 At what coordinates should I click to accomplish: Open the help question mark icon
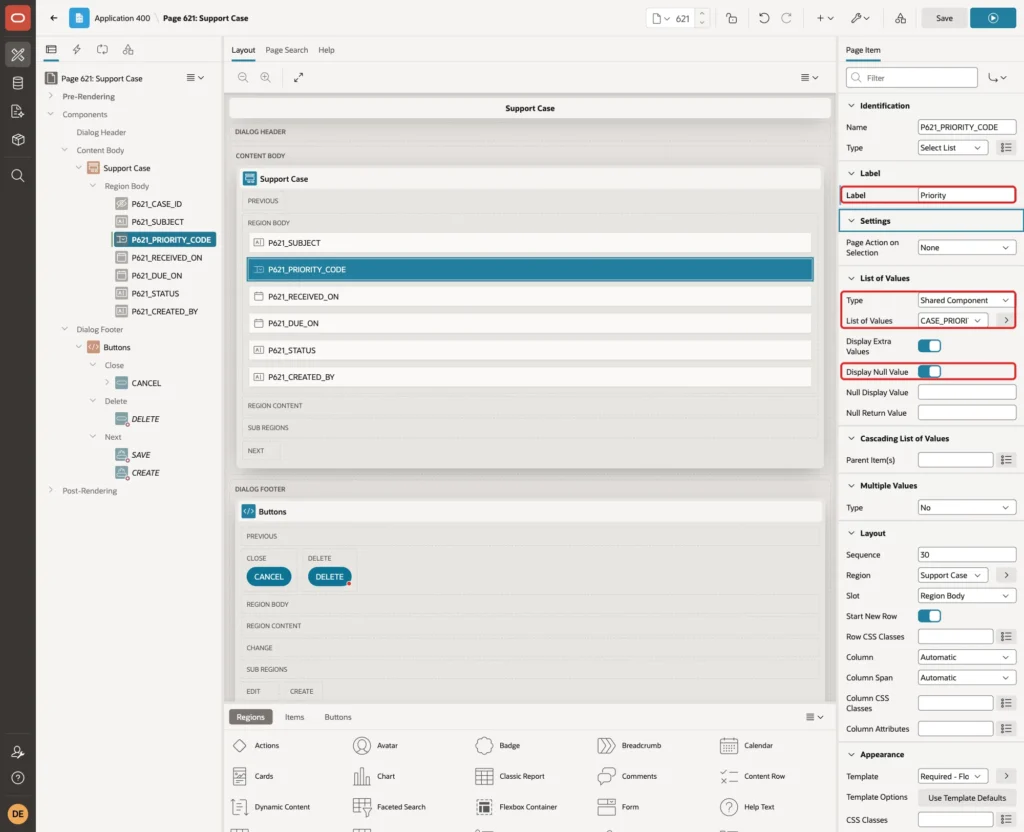point(18,778)
